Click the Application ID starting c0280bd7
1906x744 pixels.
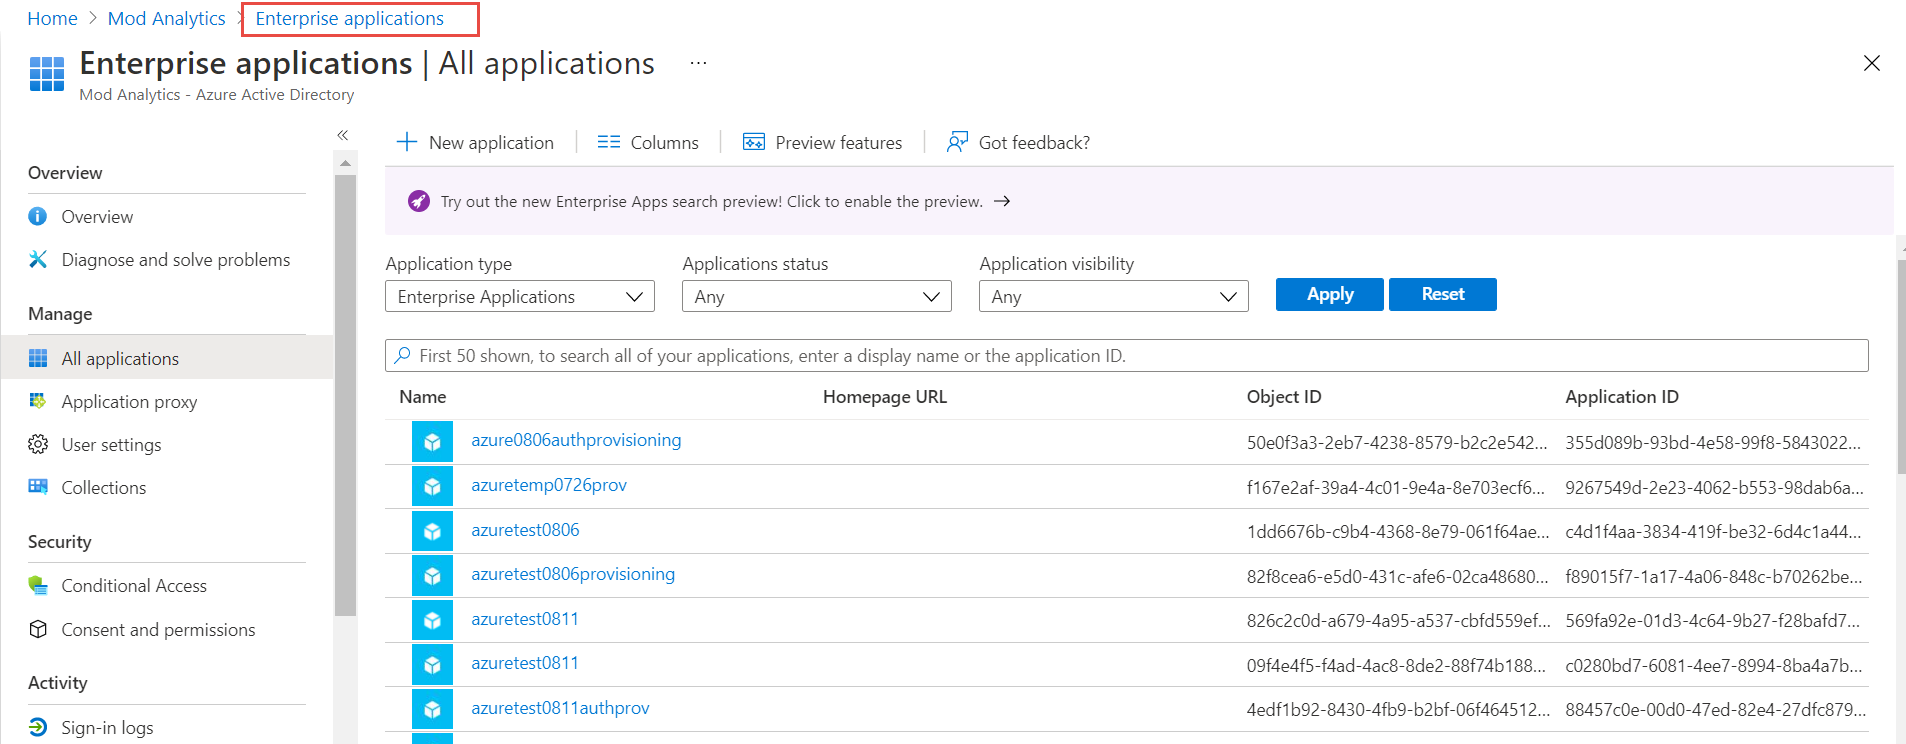(1713, 665)
